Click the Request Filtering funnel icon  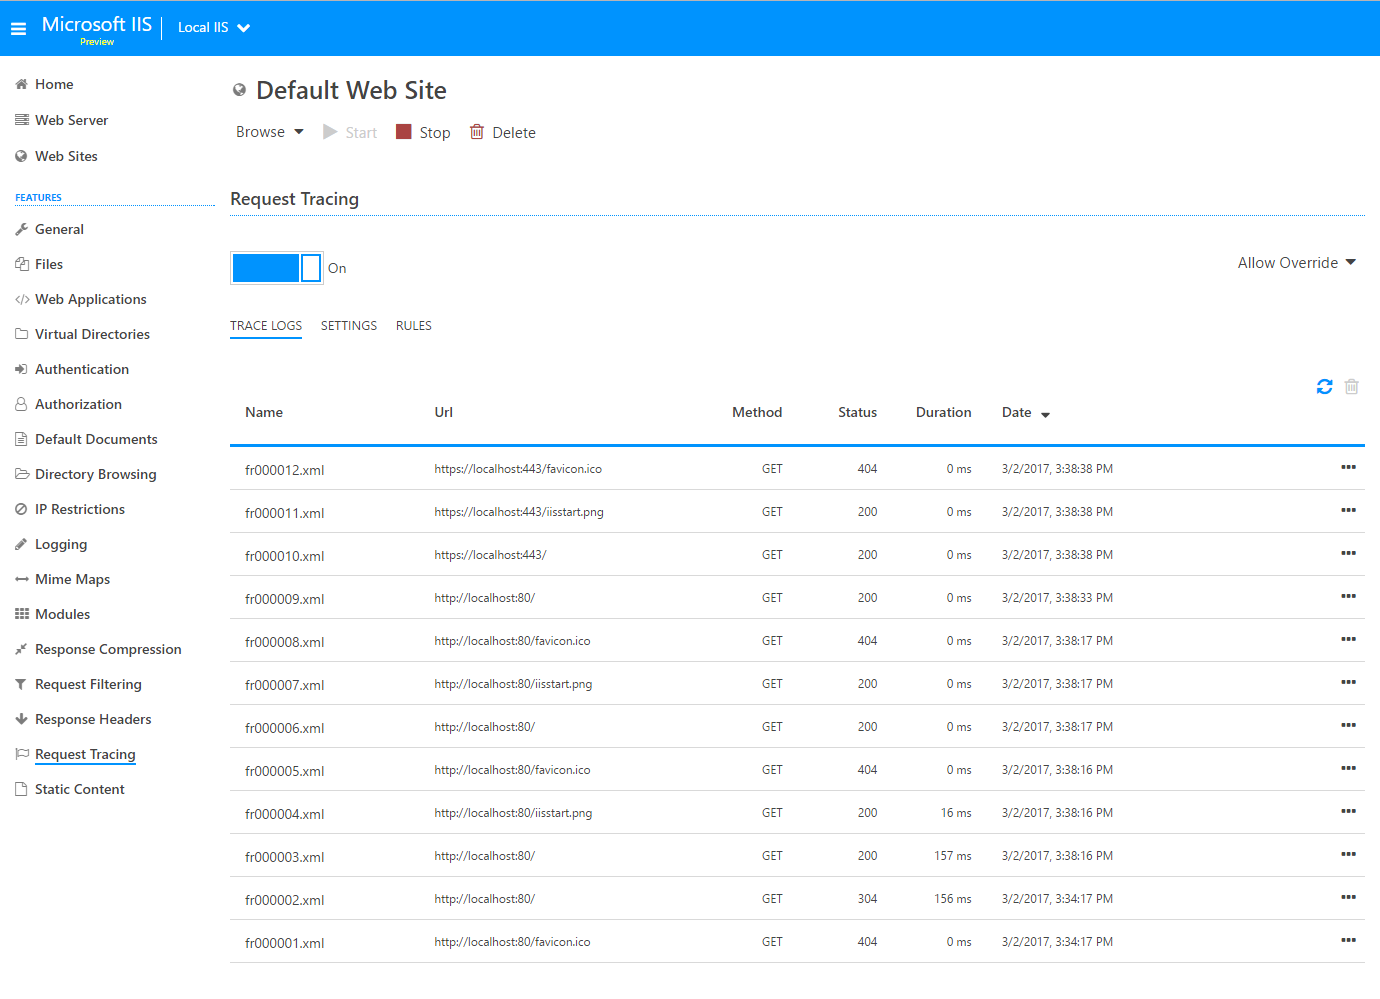[x=21, y=684]
